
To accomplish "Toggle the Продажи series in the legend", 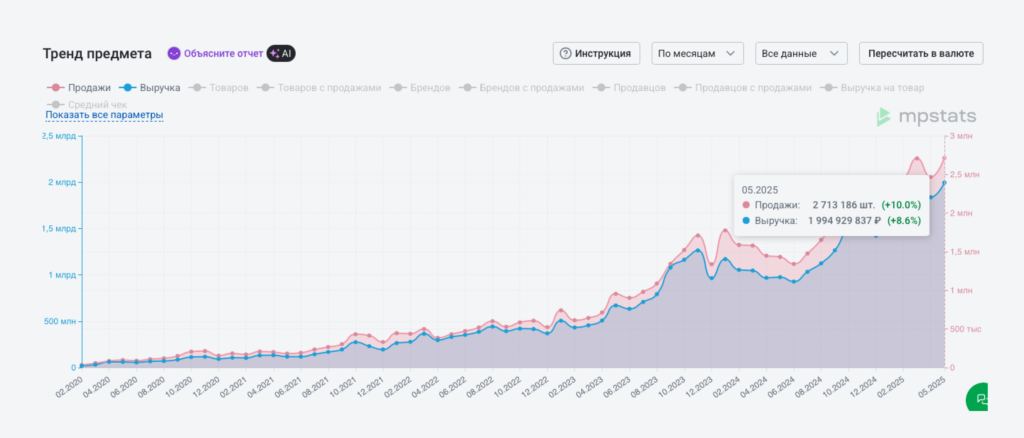I will coord(81,88).
